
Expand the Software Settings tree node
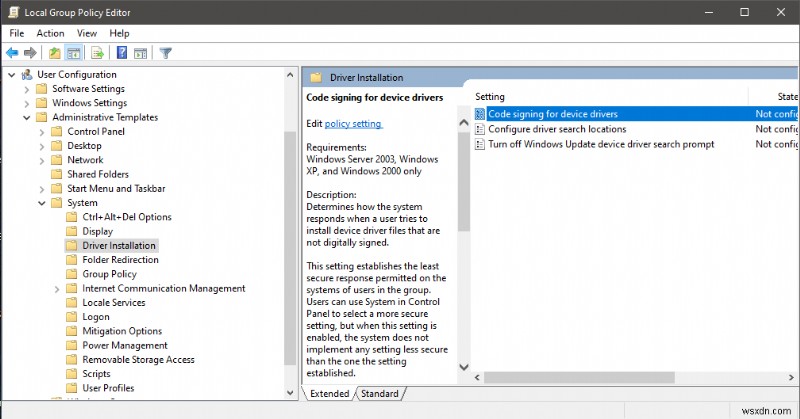(26, 89)
